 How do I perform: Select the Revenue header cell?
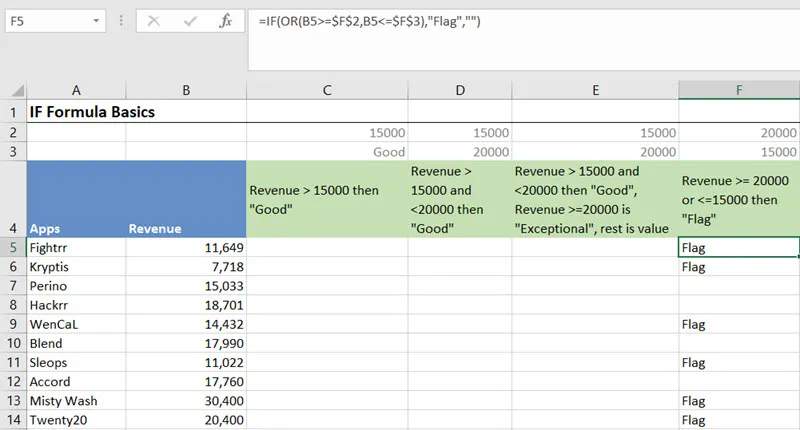(185, 228)
